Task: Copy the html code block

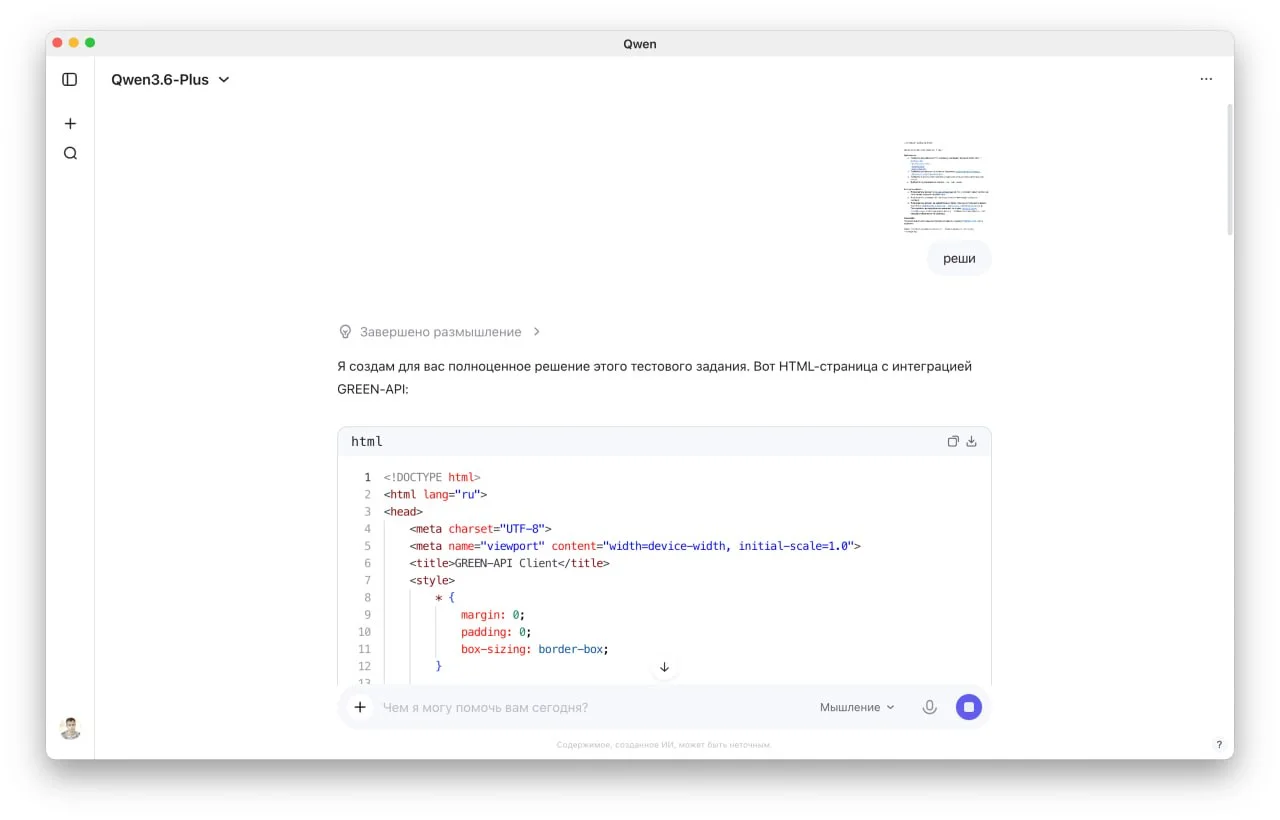Action: (x=953, y=441)
